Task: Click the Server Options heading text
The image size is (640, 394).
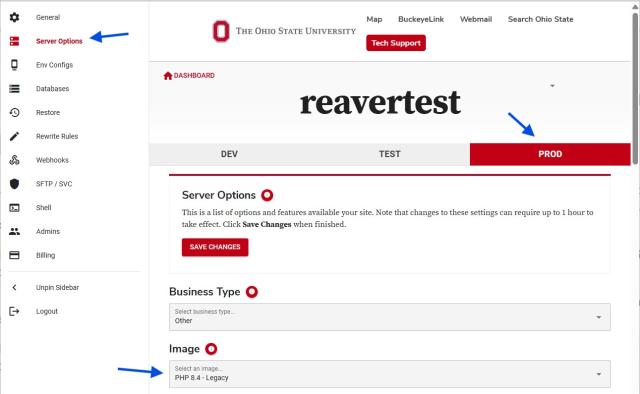Action: click(219, 195)
